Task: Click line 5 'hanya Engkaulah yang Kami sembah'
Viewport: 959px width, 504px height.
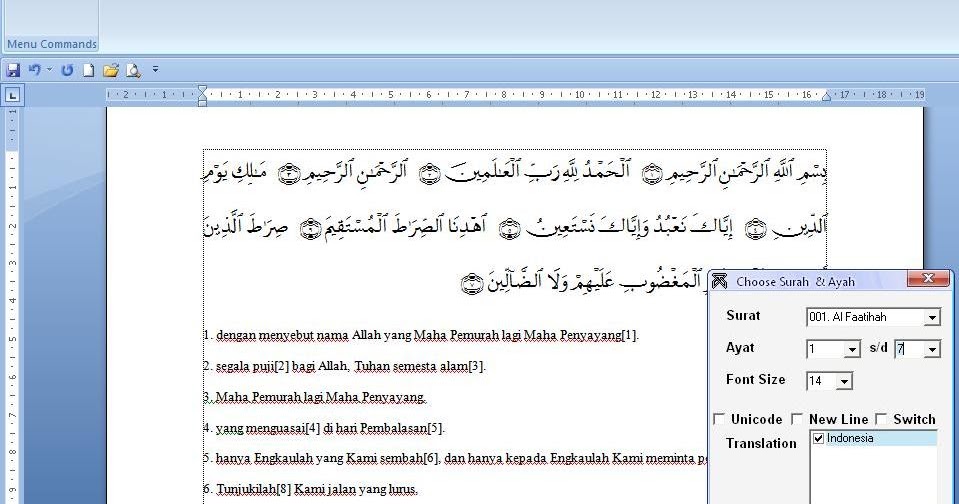Action: 456,458
